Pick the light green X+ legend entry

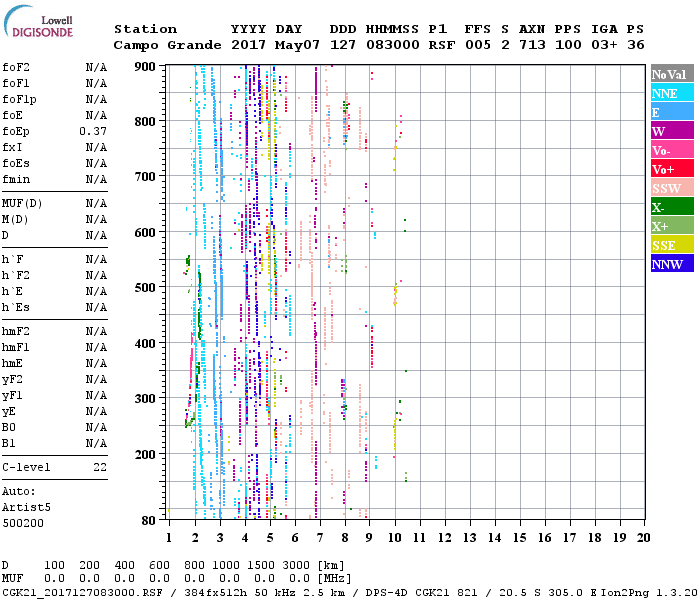click(670, 226)
